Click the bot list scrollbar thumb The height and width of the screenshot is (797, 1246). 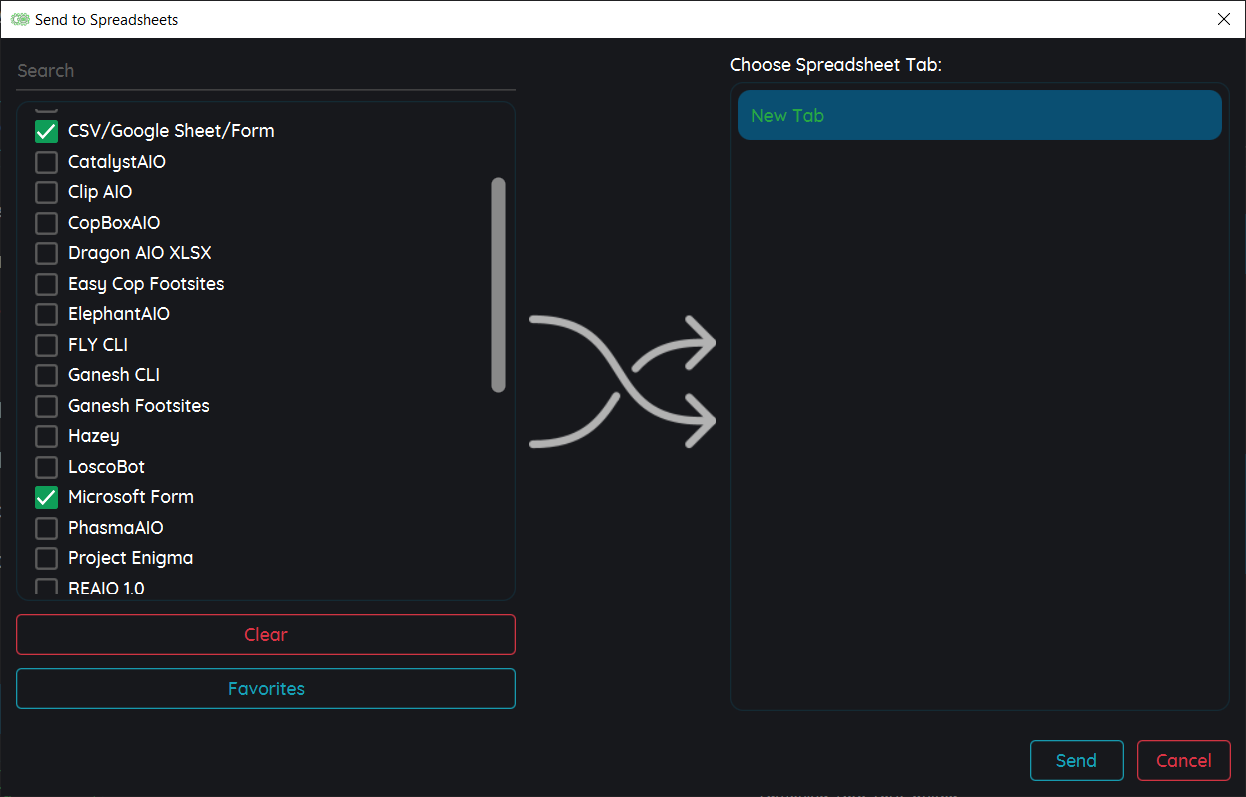[x=498, y=285]
